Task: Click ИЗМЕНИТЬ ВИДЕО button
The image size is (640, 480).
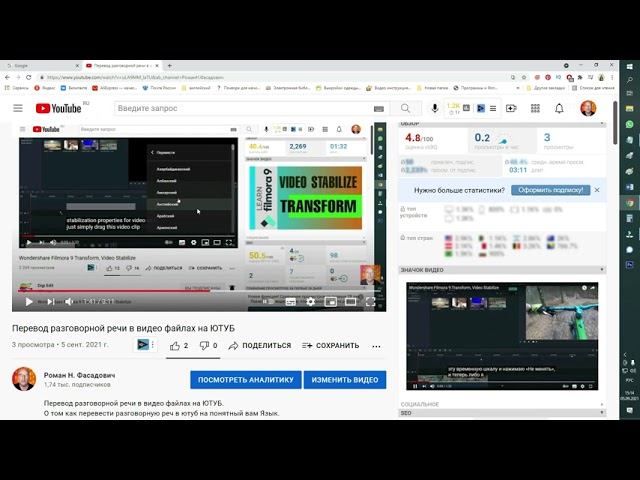Action: point(345,380)
